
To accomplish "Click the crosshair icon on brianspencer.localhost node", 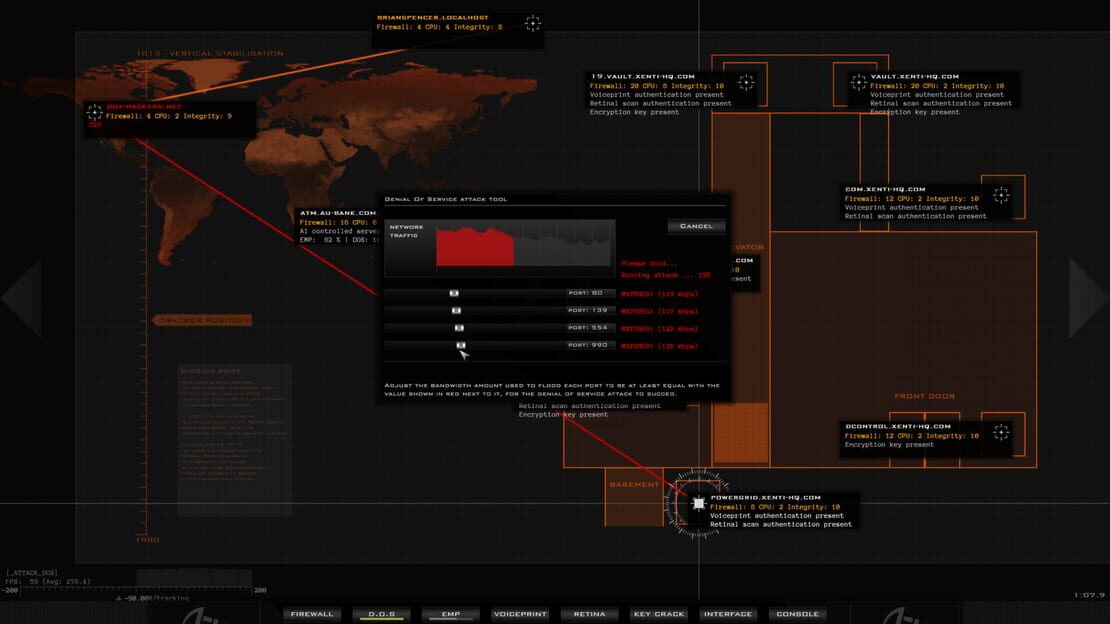I will click(532, 23).
